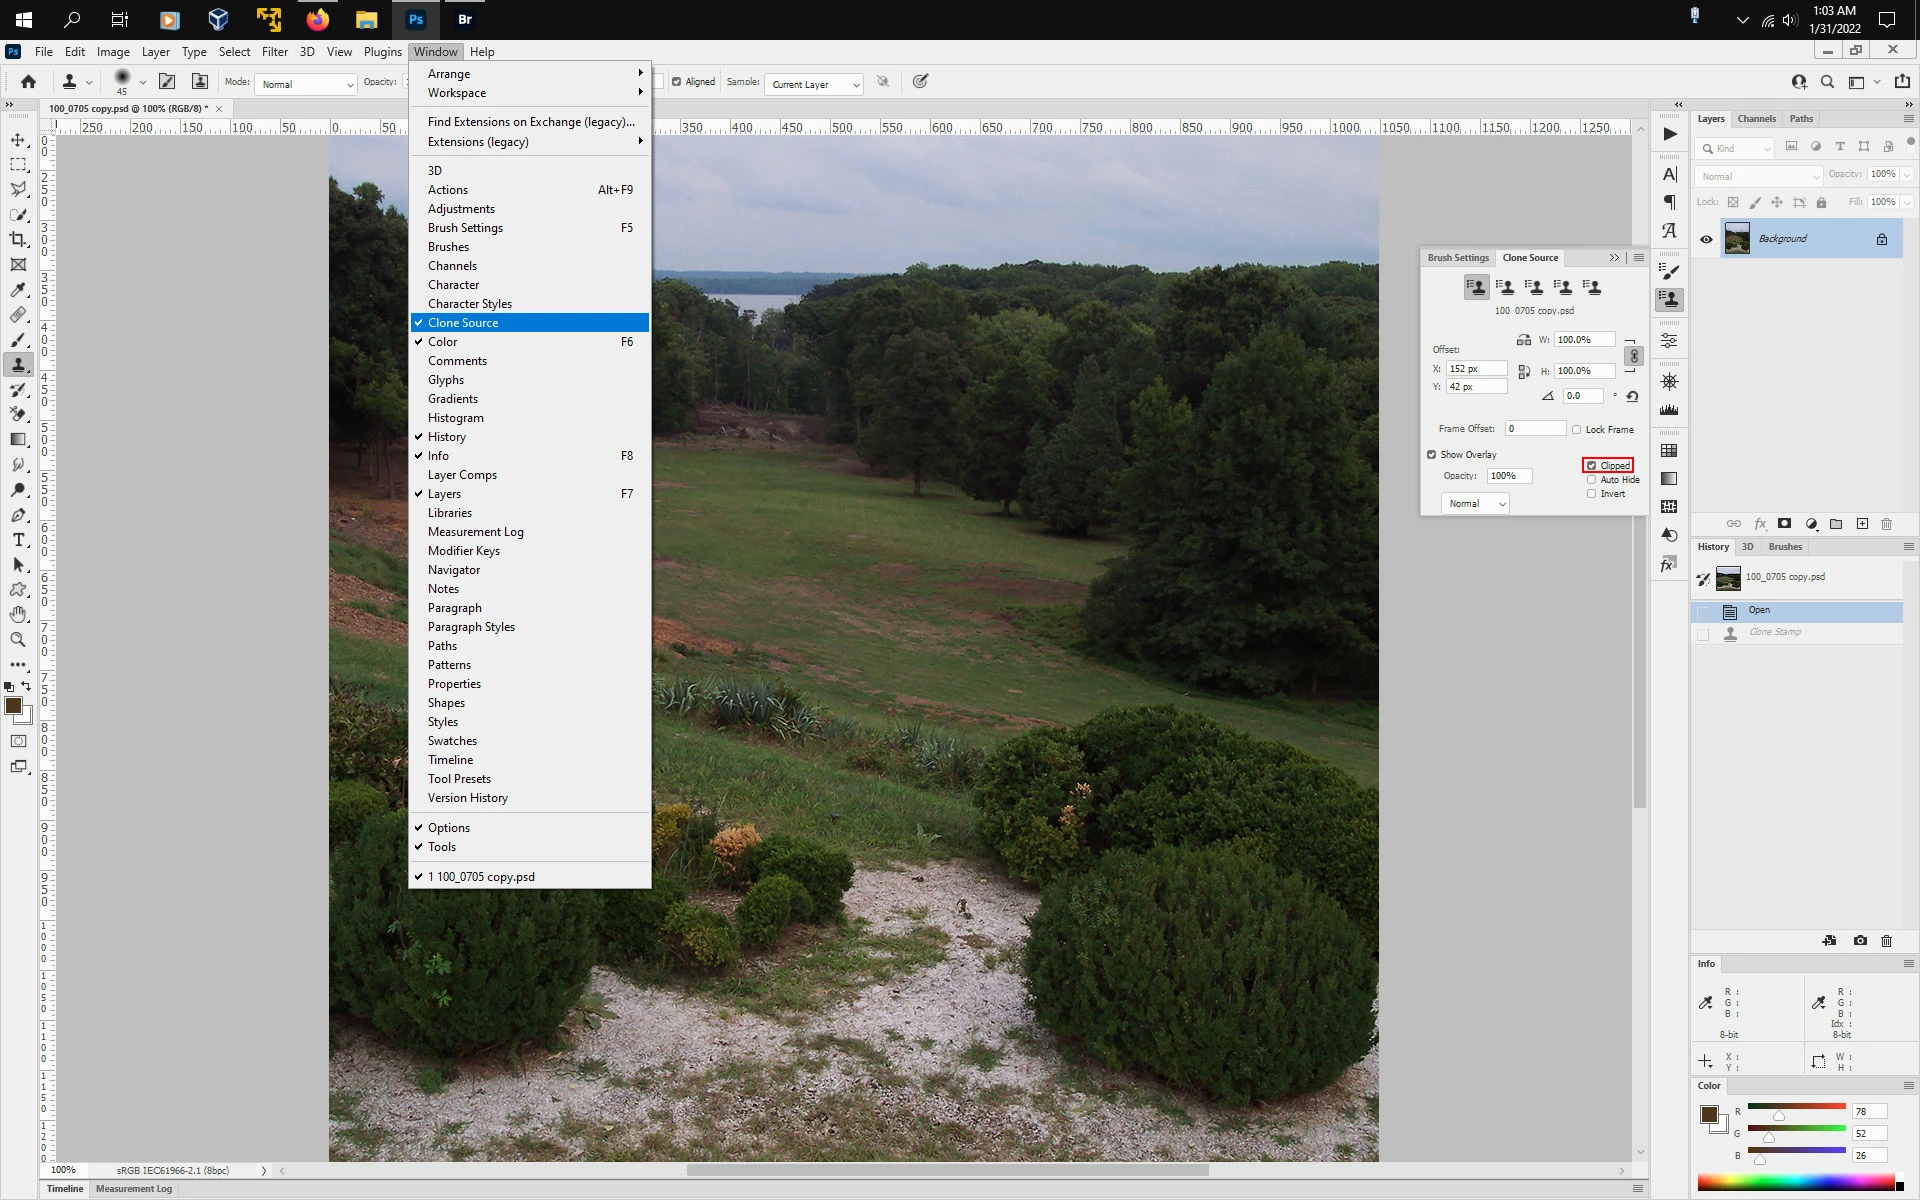Screen dimensions: 1920x1200
Task: Enable the Auto Hide checkbox
Action: 1591,480
